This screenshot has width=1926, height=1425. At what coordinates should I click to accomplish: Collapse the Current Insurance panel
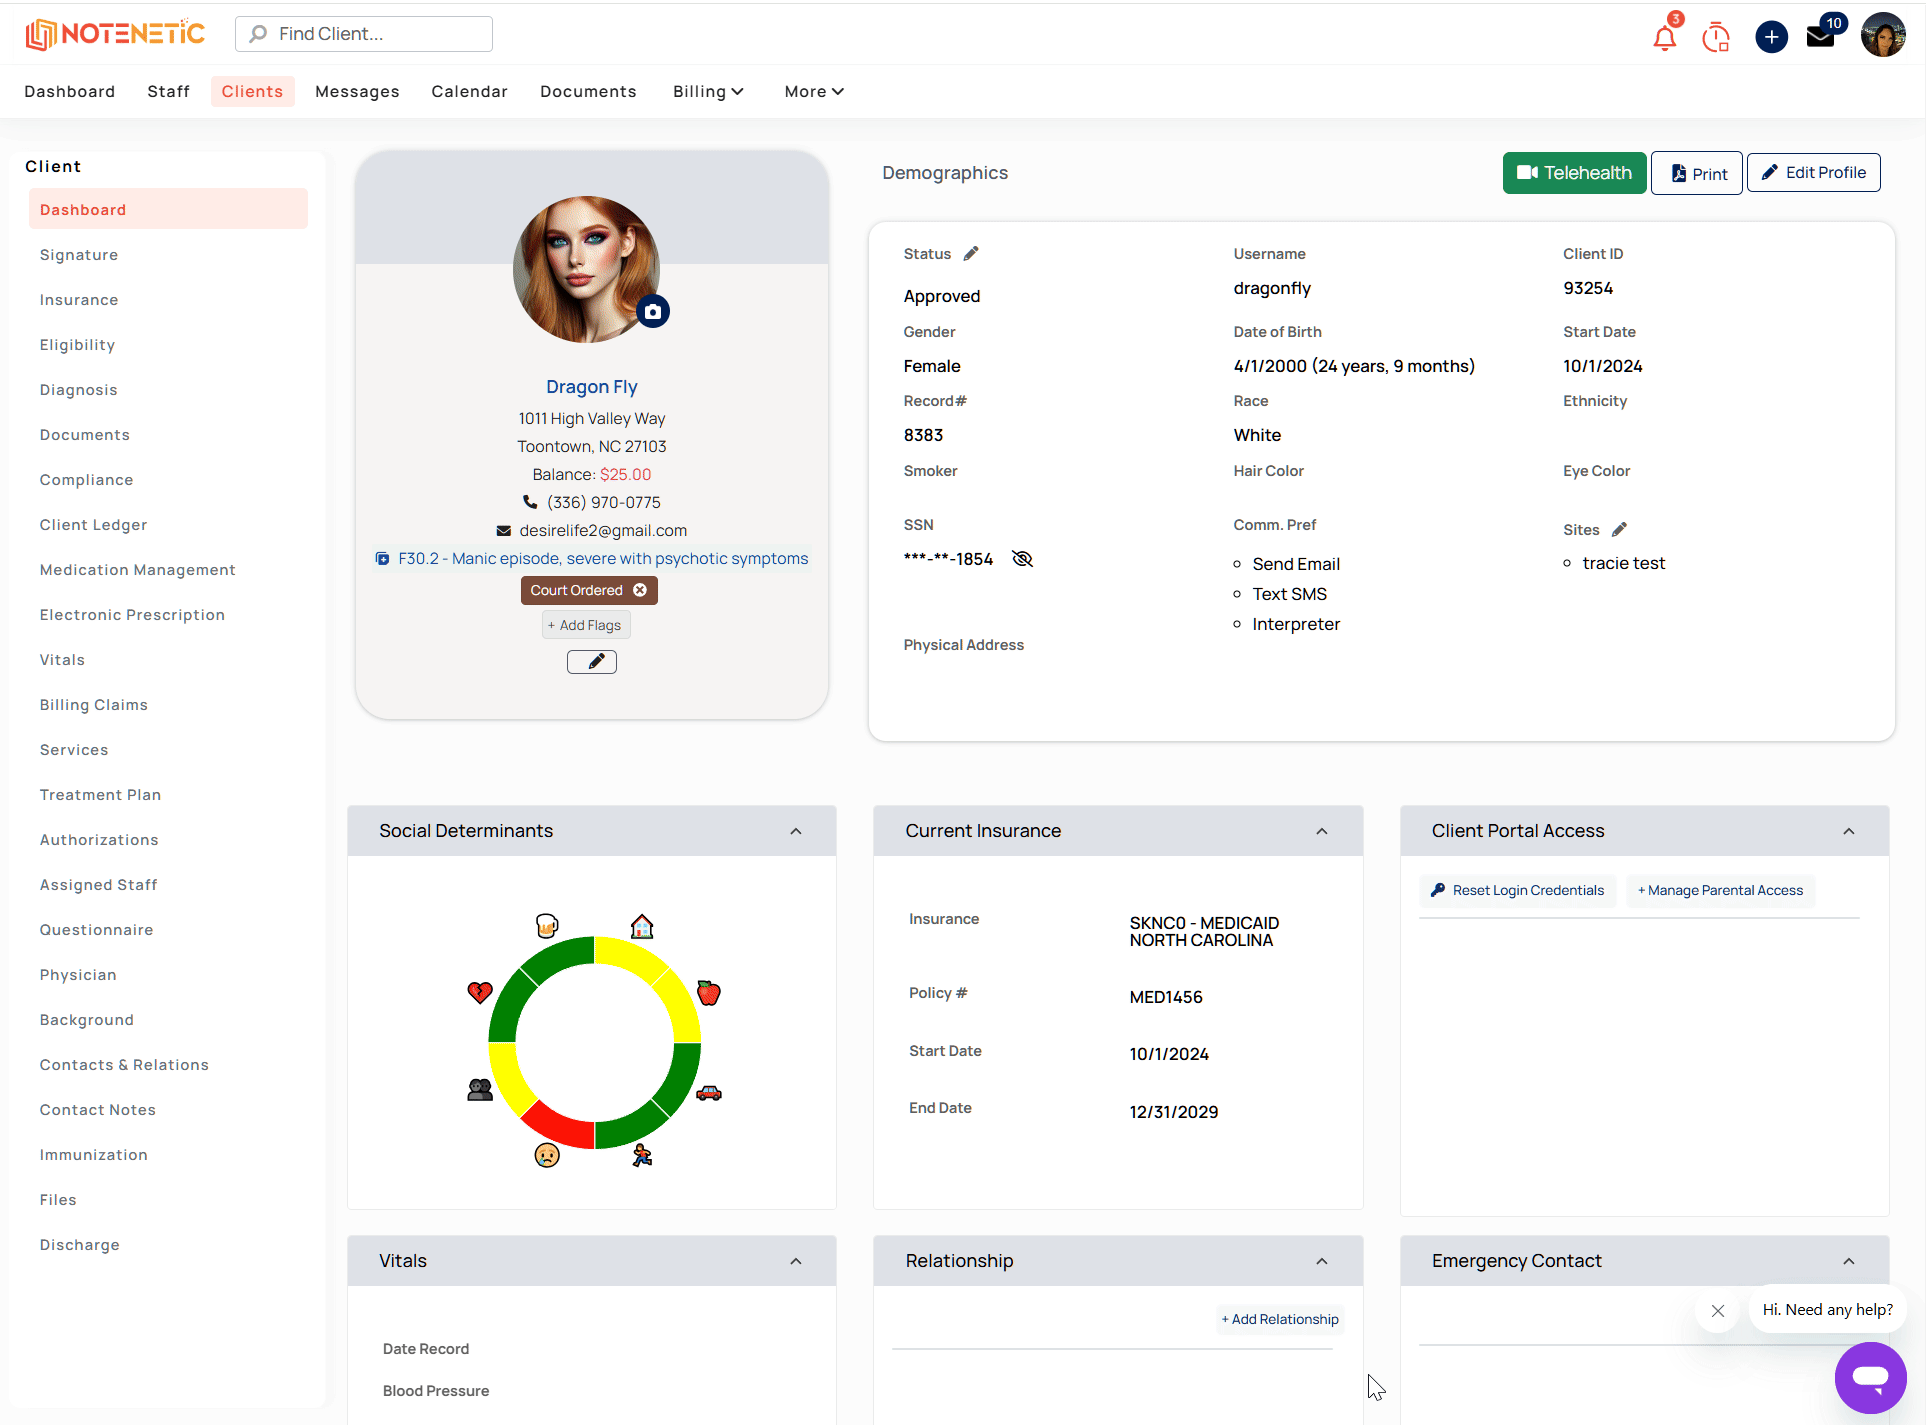tap(1322, 831)
